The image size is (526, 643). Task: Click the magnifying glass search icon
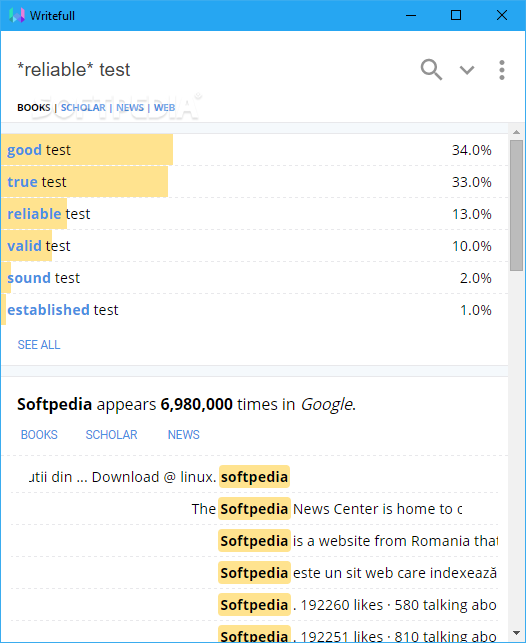click(x=431, y=70)
